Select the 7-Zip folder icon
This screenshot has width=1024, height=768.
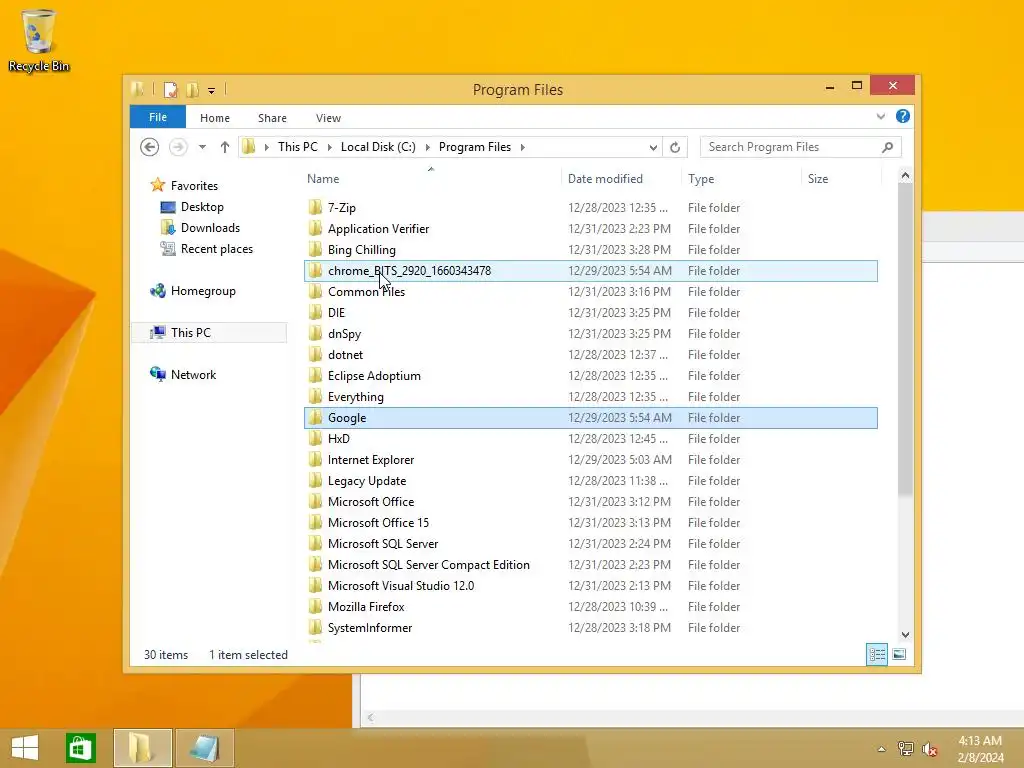click(315, 208)
